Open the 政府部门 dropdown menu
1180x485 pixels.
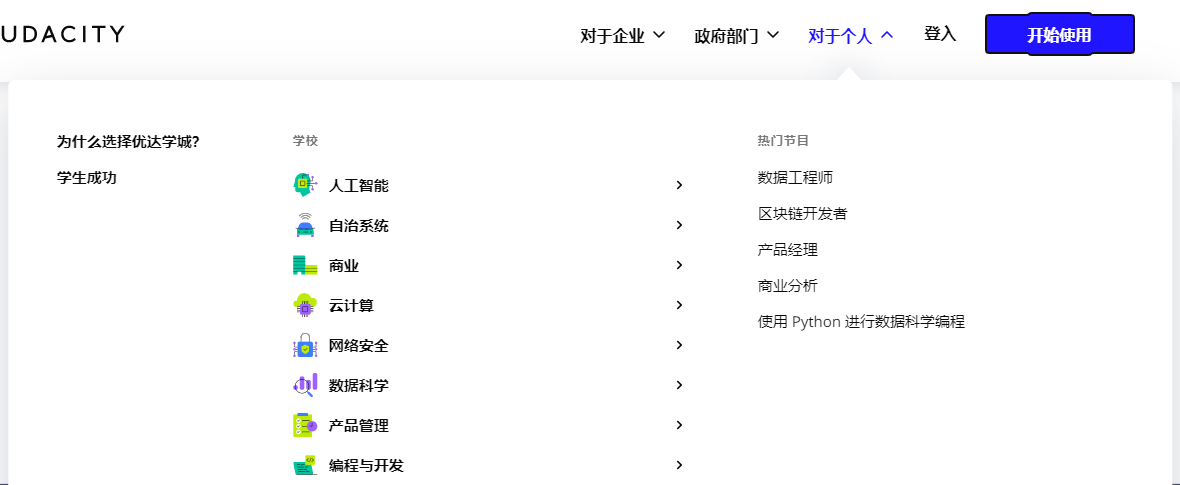[737, 35]
